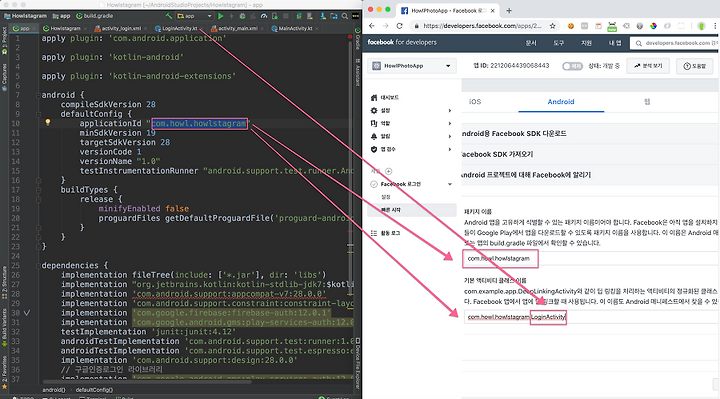Click the green Run app play button

point(221,16)
